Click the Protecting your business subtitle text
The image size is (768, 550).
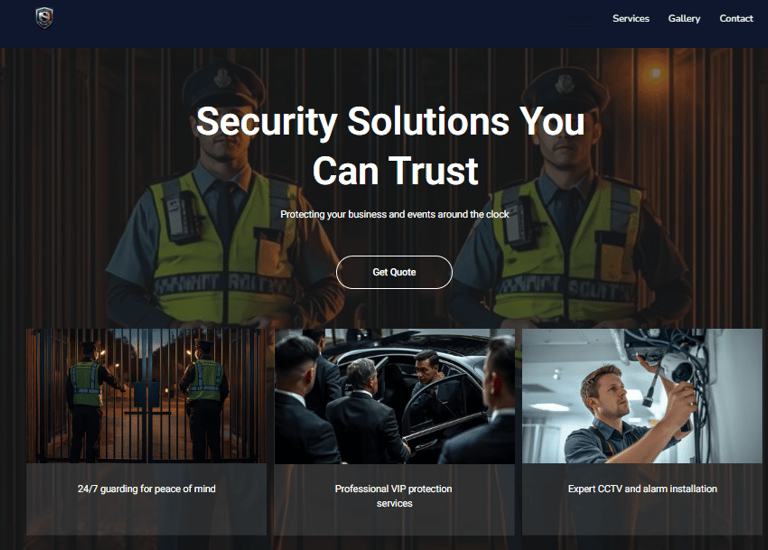pyautogui.click(x=395, y=214)
